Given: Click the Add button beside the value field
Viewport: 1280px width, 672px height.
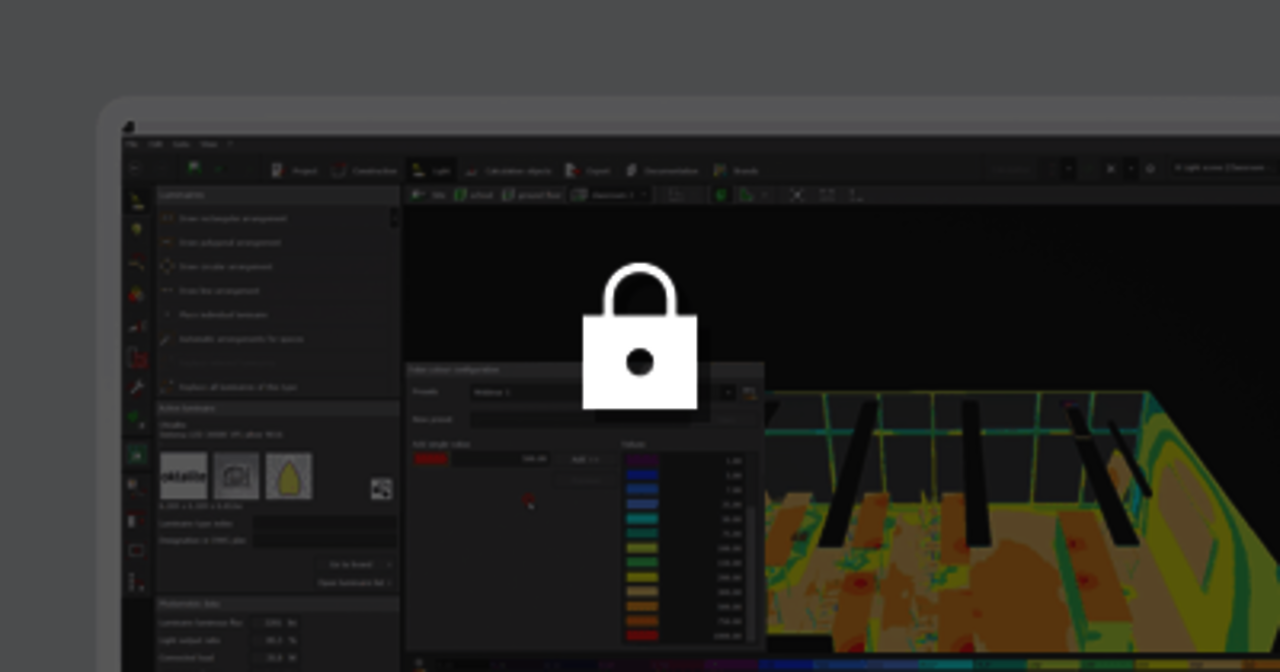Looking at the screenshot, I should click(583, 459).
